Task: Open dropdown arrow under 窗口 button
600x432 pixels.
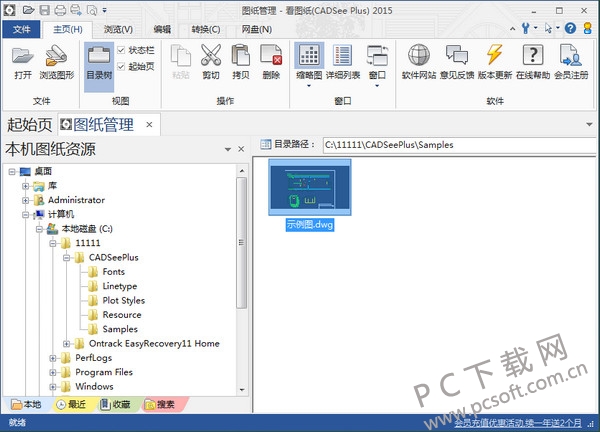Action: [377, 86]
